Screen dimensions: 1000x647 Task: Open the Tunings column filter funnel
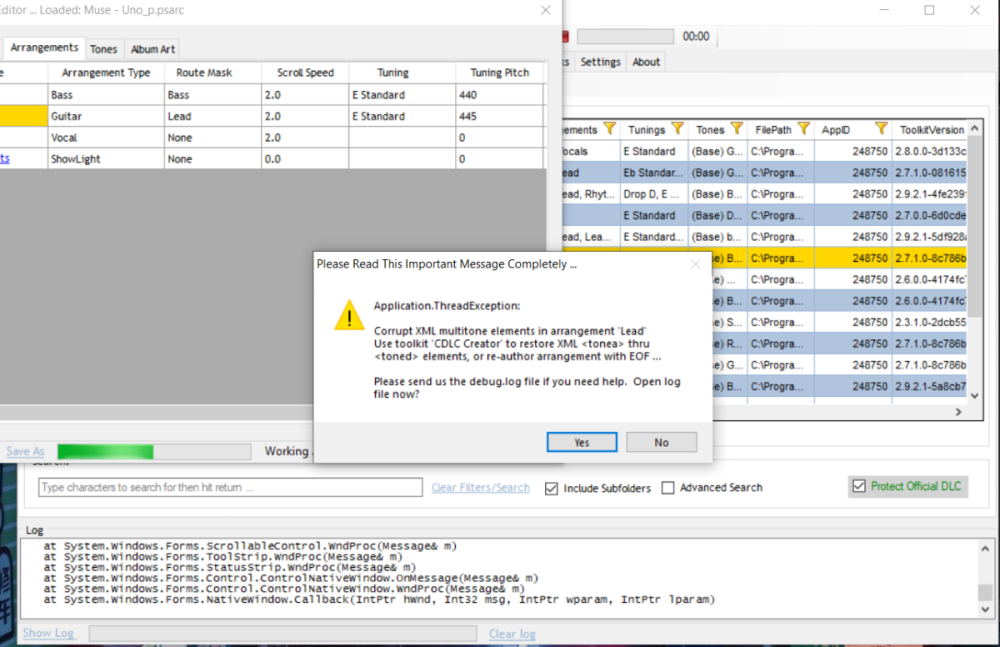[677, 129]
